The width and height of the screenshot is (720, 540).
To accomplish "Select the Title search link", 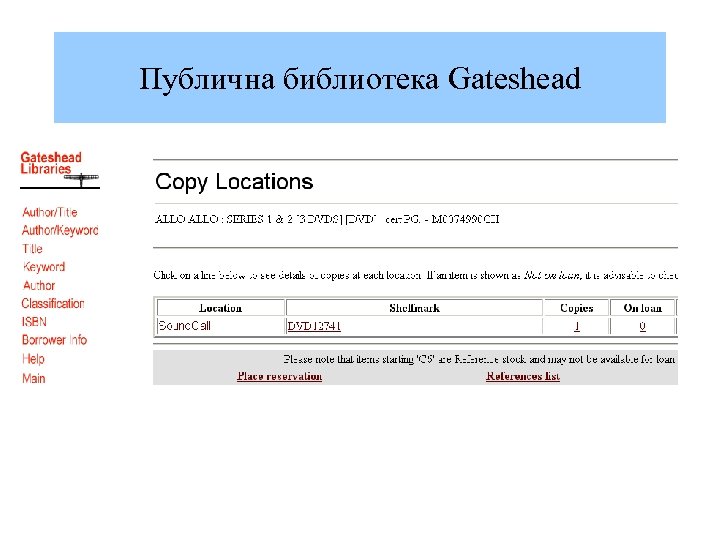I will (32, 248).
